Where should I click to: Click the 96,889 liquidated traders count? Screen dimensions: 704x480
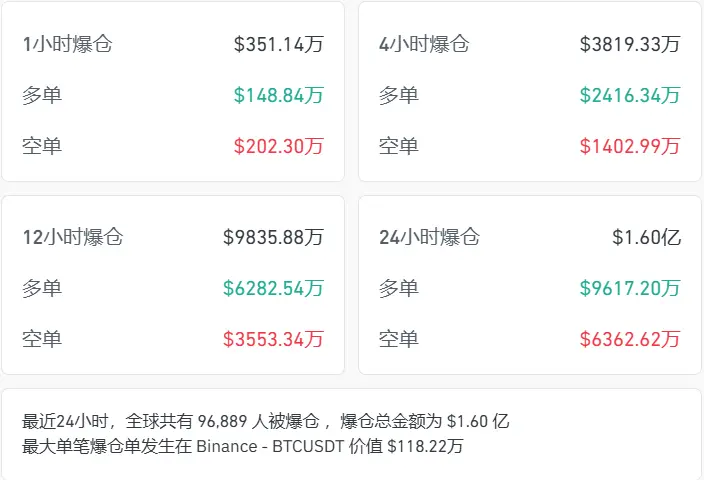point(232,421)
